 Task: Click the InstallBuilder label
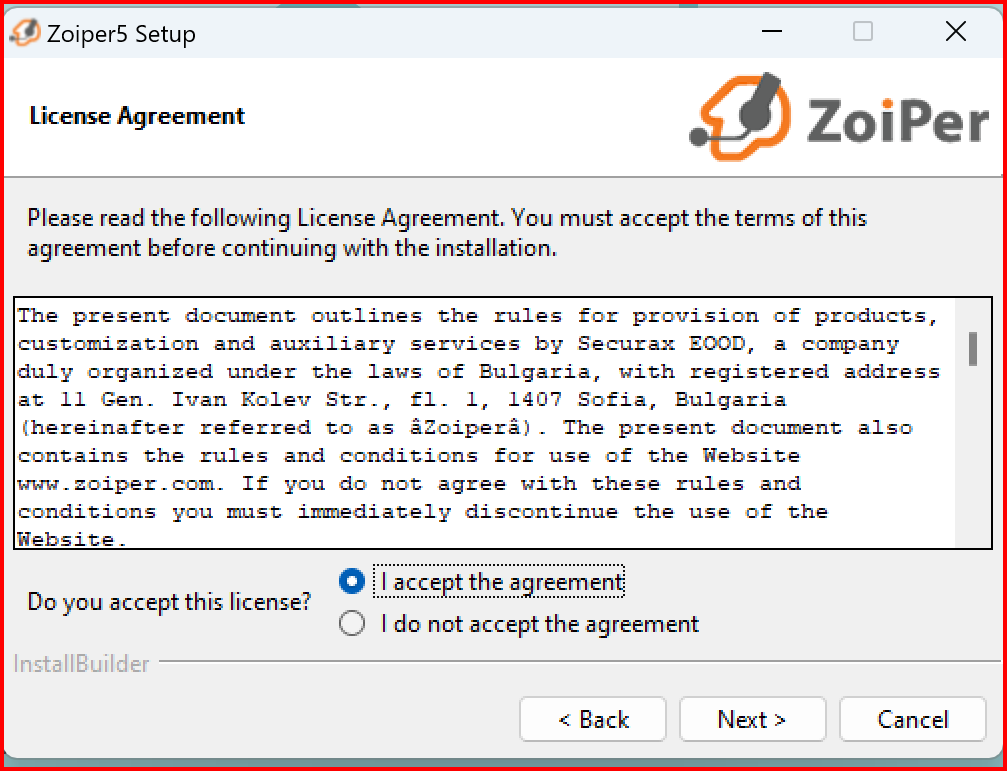click(82, 664)
